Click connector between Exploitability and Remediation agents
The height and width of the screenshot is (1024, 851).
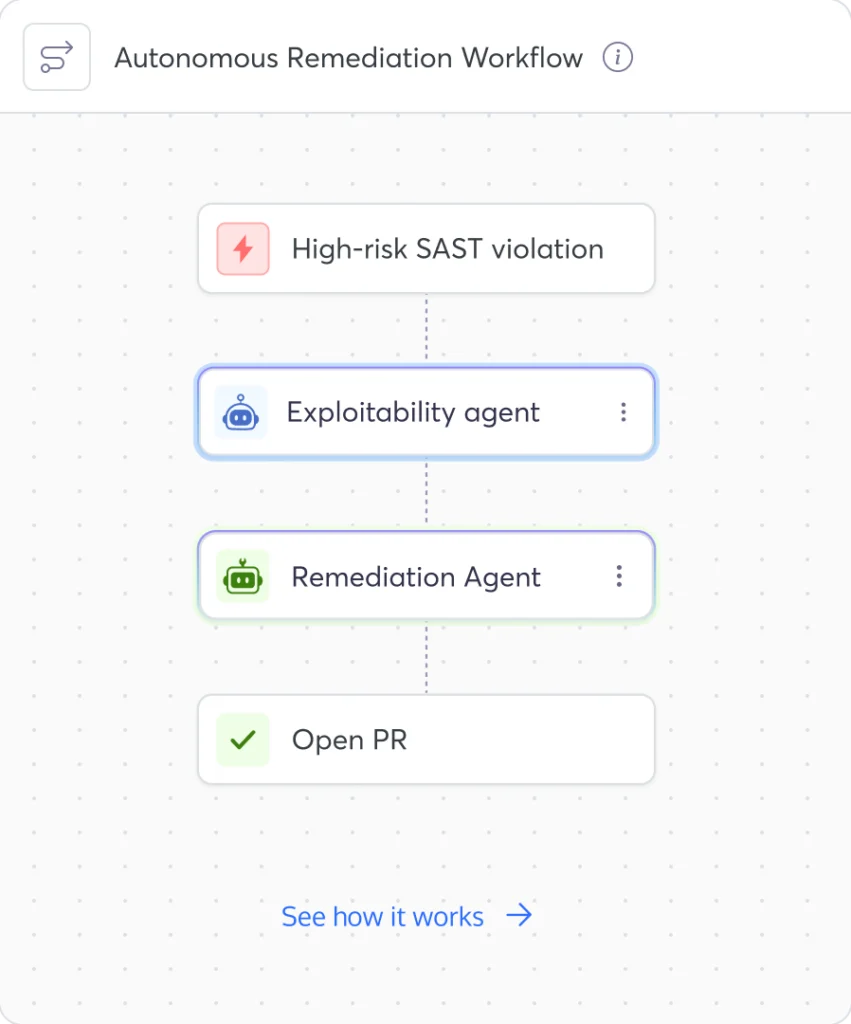point(426,492)
